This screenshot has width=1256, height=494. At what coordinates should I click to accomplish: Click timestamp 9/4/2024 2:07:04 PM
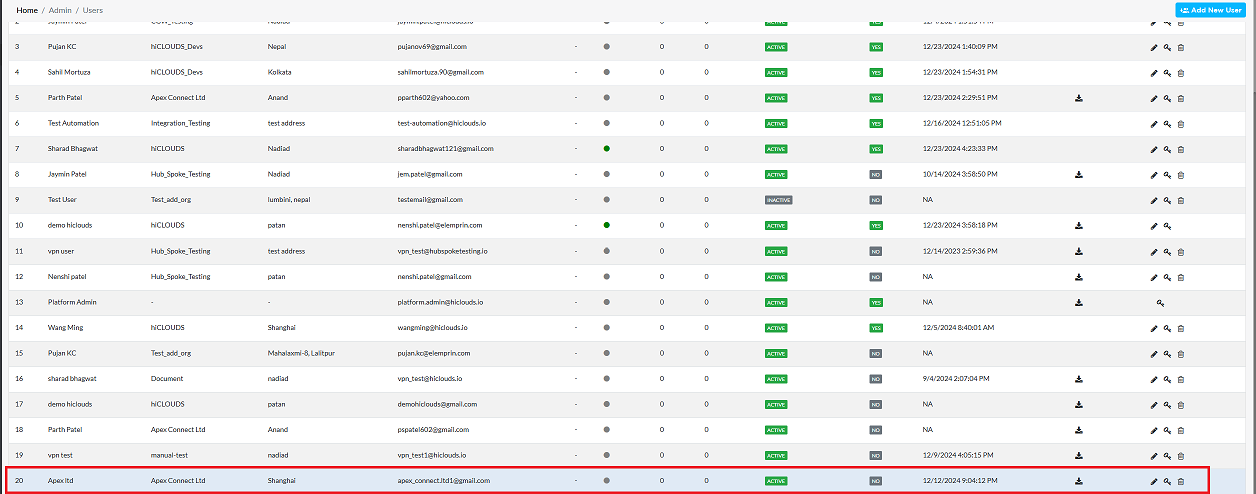(957, 378)
